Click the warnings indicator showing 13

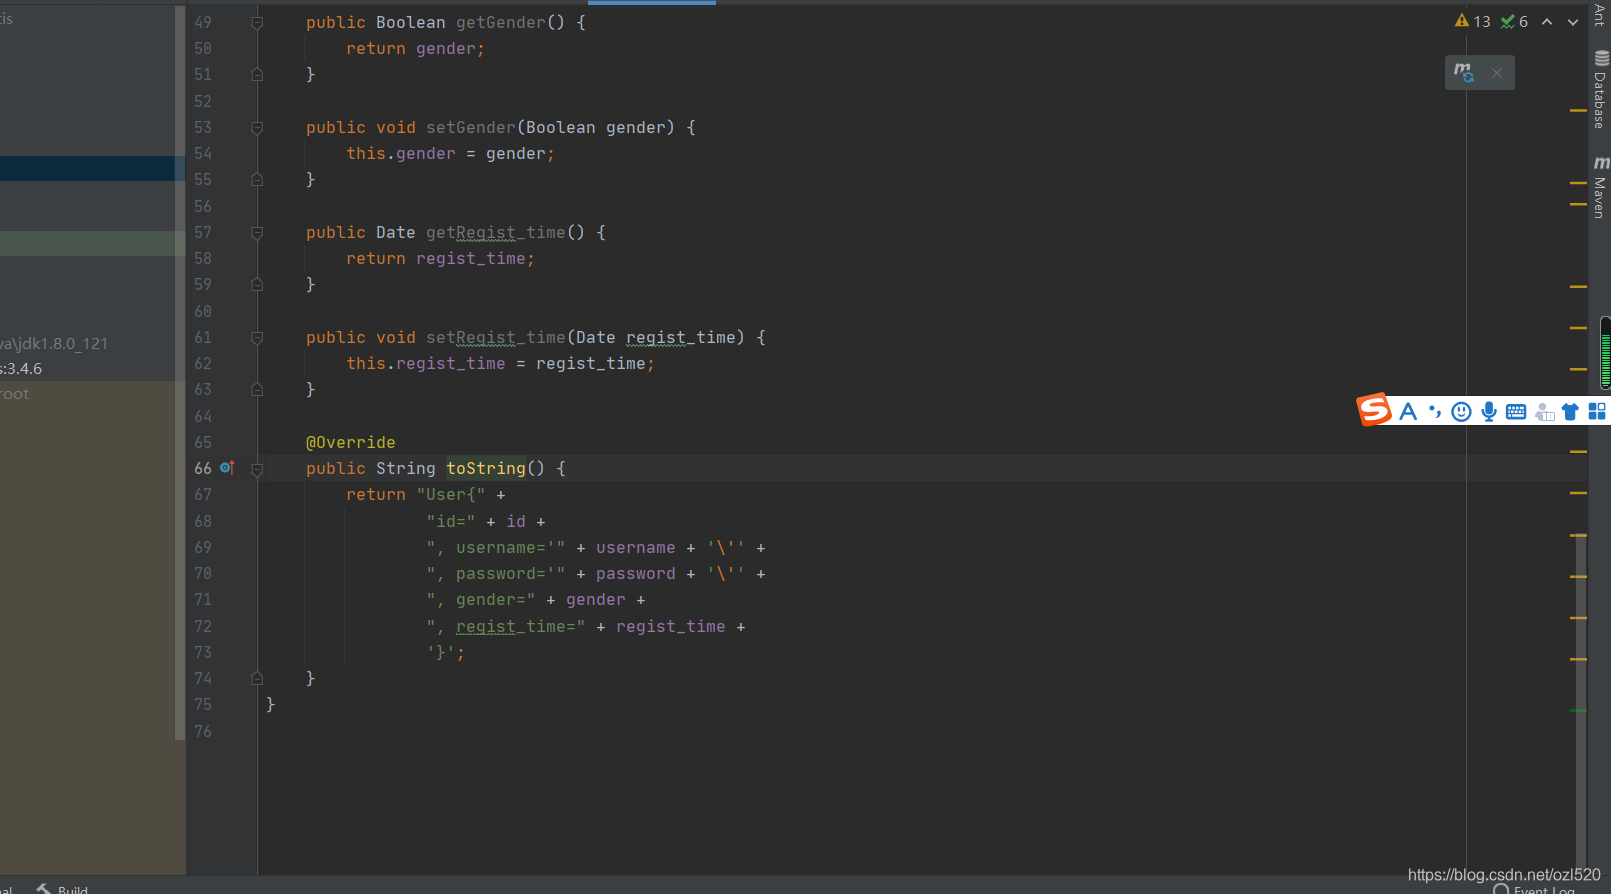click(x=1472, y=21)
